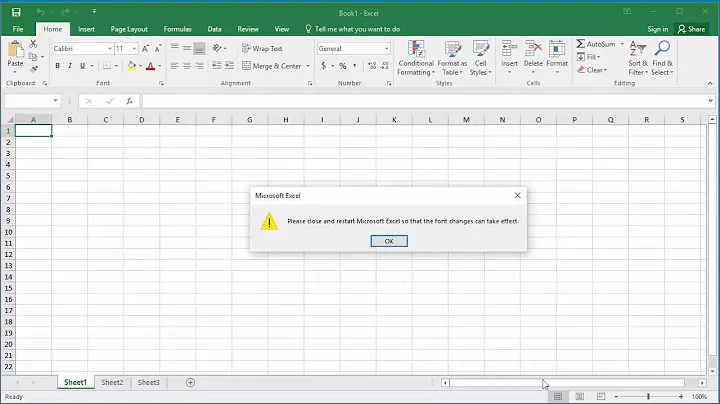The width and height of the screenshot is (720, 404).
Task: Click the Borders icon
Action: point(107,66)
